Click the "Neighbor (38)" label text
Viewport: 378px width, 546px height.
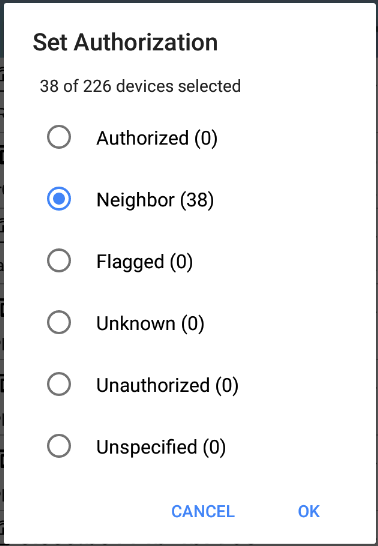pyautogui.click(x=155, y=200)
